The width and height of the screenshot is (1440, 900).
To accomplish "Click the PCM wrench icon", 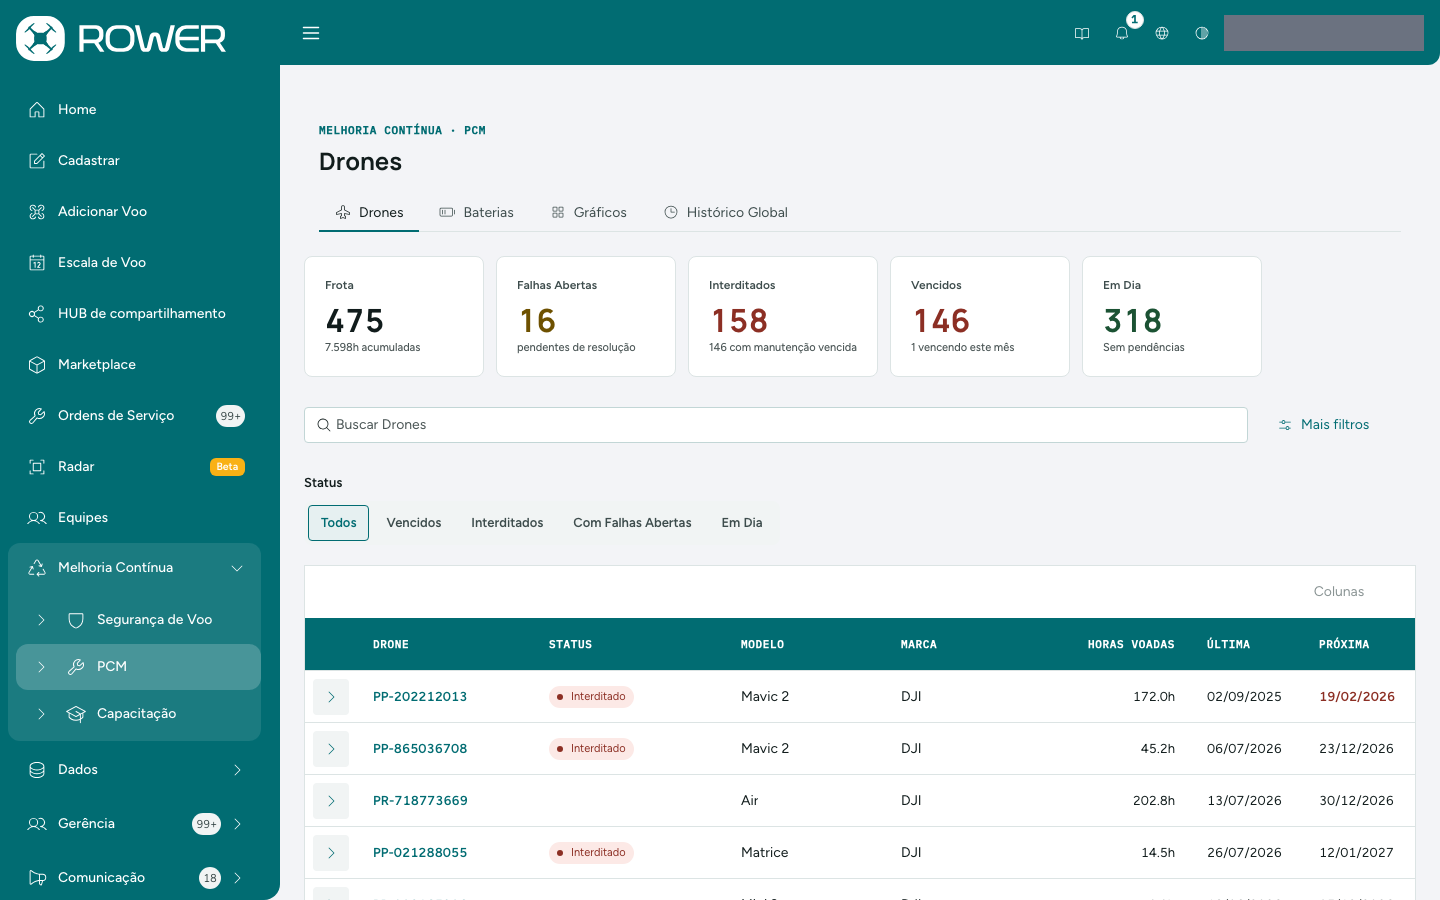I will [x=76, y=667].
